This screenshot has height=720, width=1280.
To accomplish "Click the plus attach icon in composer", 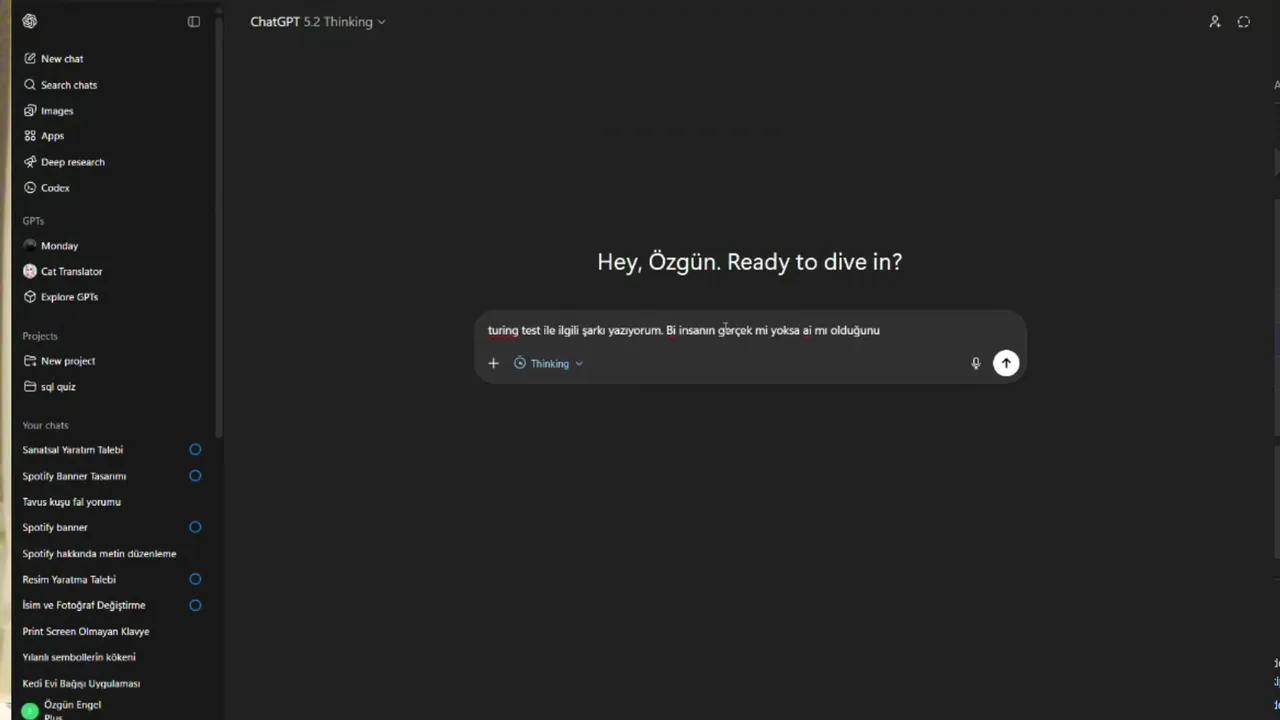I will pyautogui.click(x=493, y=364).
